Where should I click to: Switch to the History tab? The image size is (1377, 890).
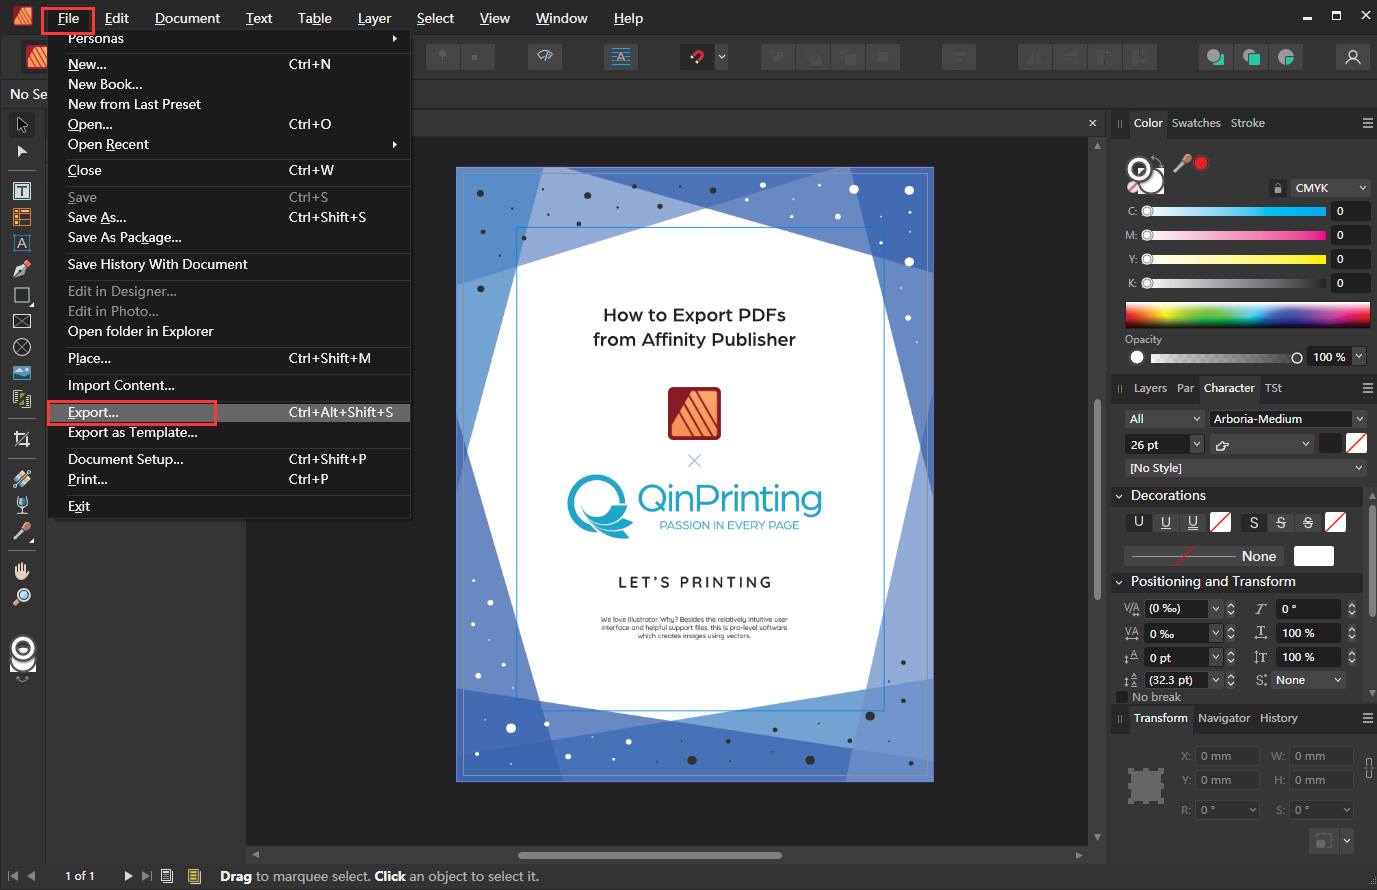tap(1278, 718)
